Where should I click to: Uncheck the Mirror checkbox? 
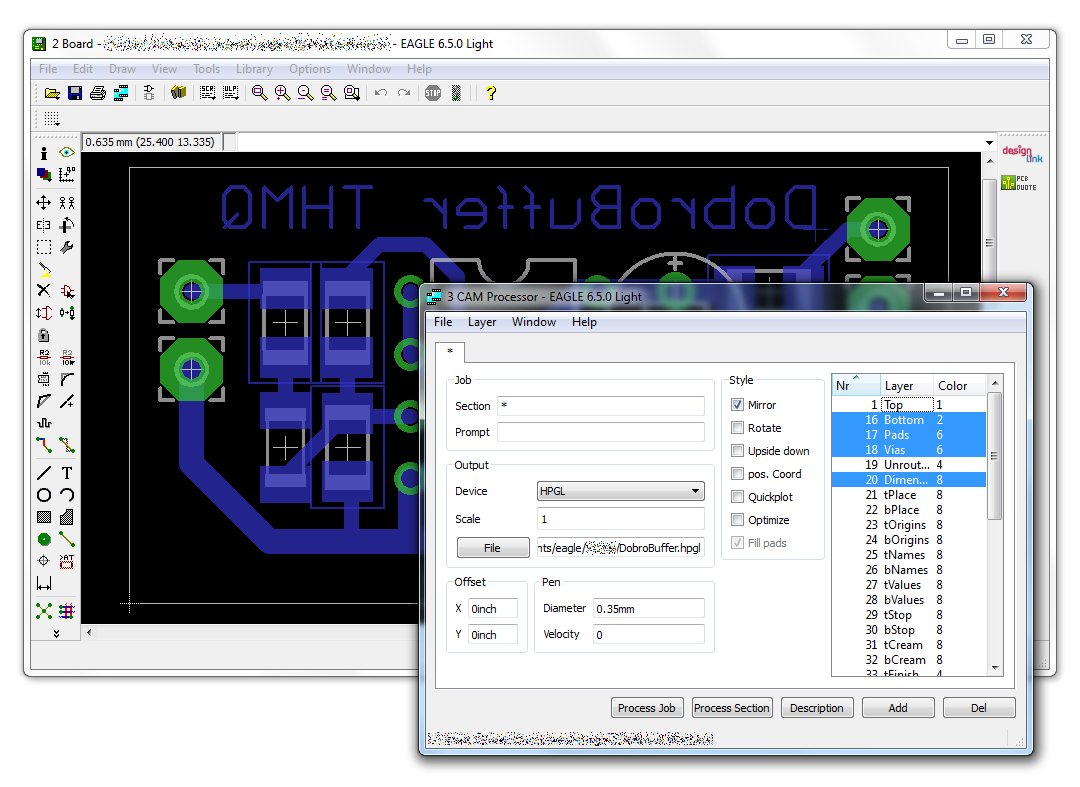[x=738, y=405]
